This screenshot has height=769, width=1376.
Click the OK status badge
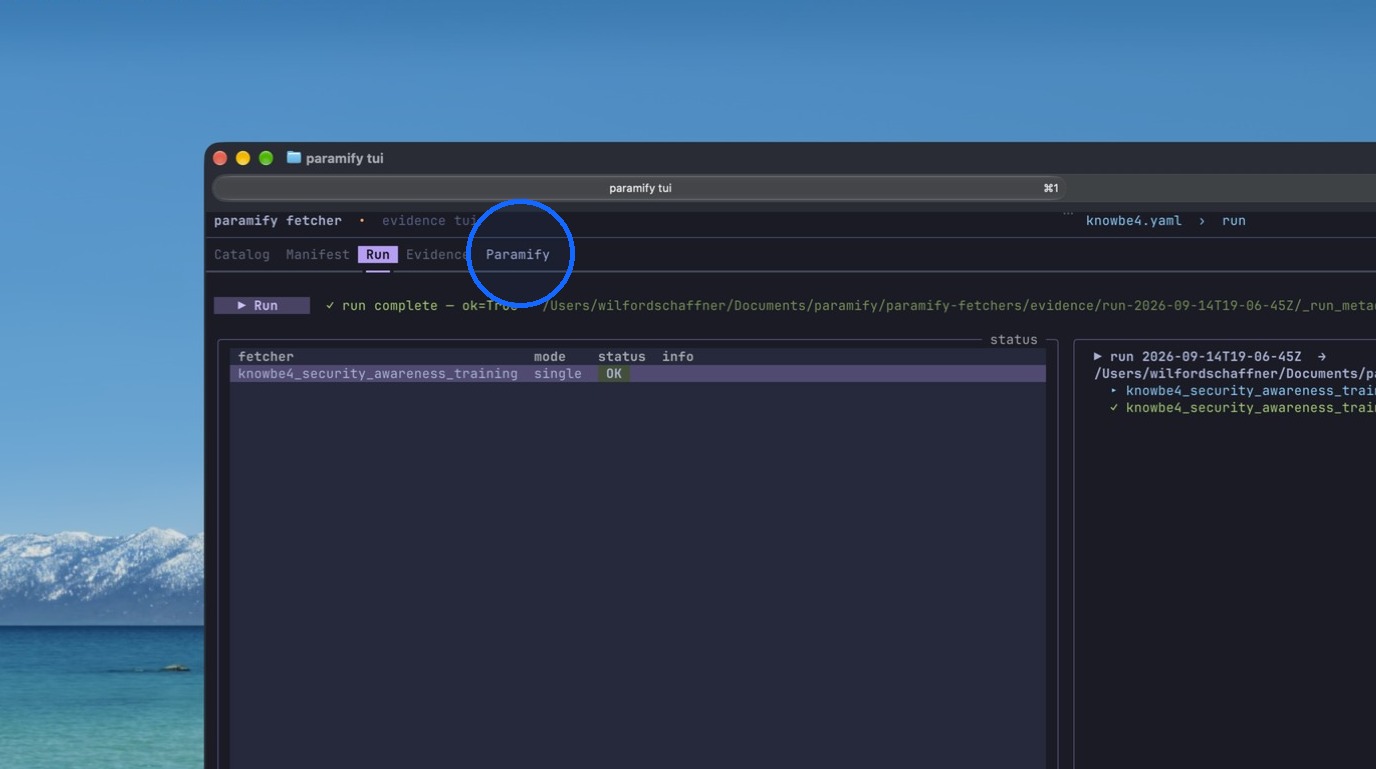pyautogui.click(x=614, y=373)
